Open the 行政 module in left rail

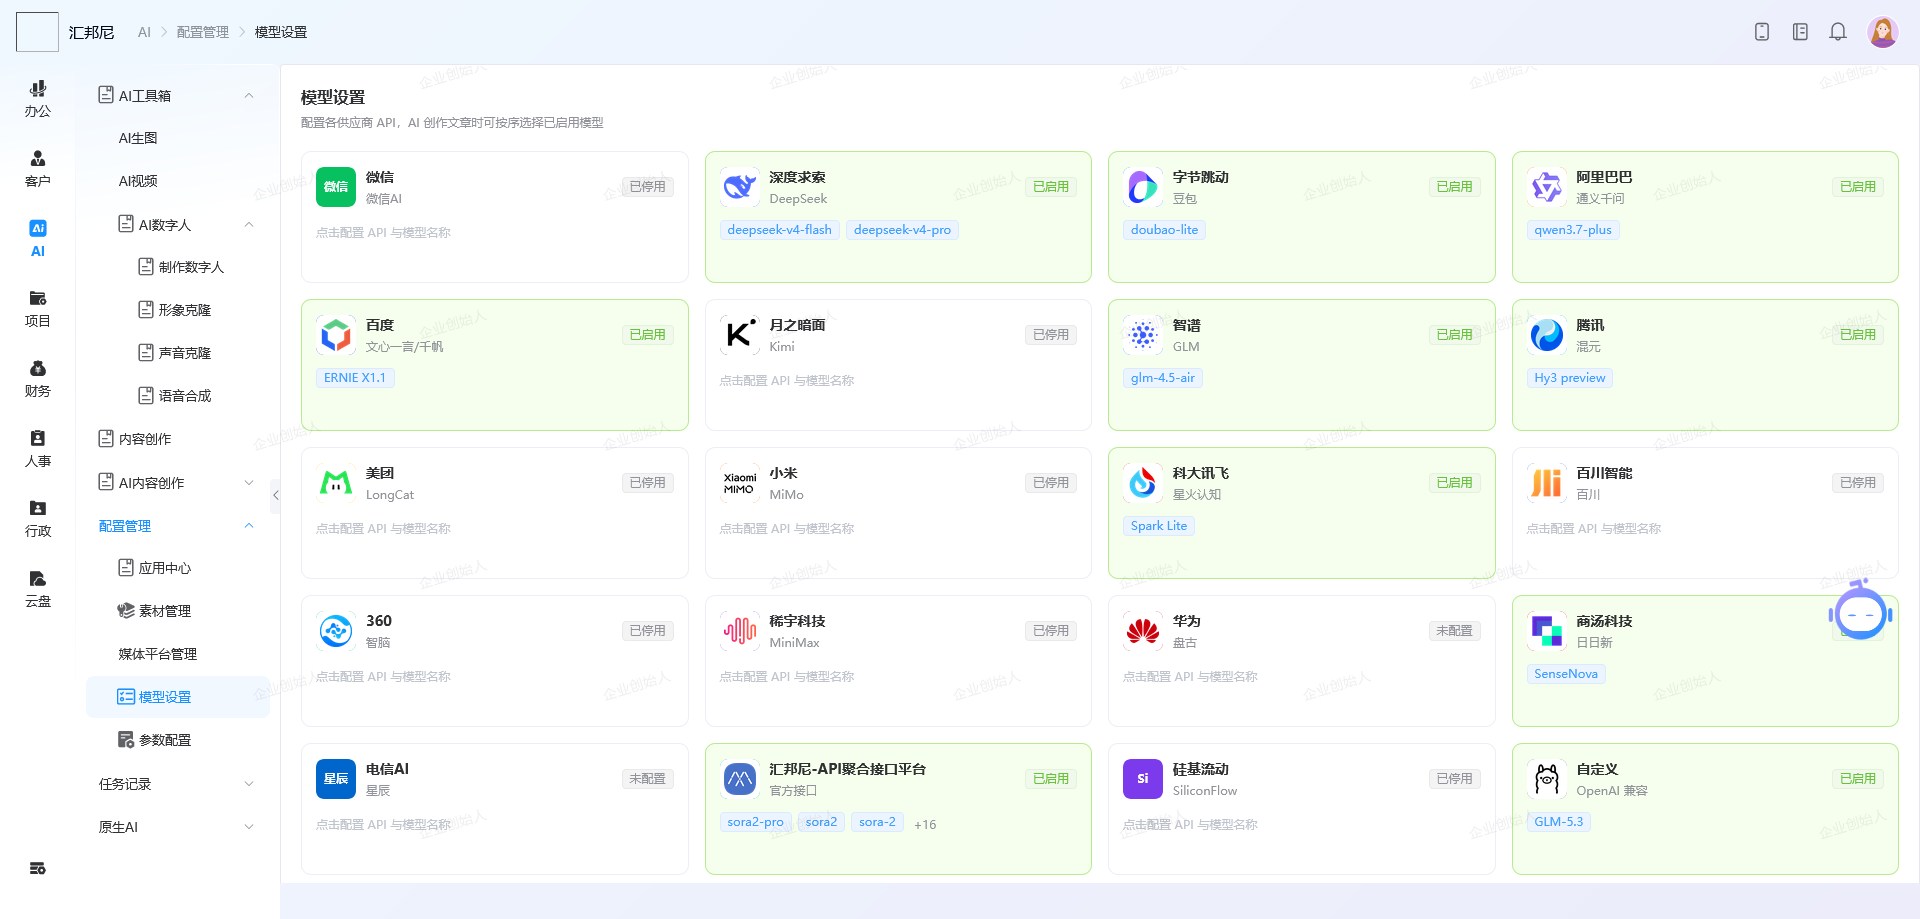38,519
